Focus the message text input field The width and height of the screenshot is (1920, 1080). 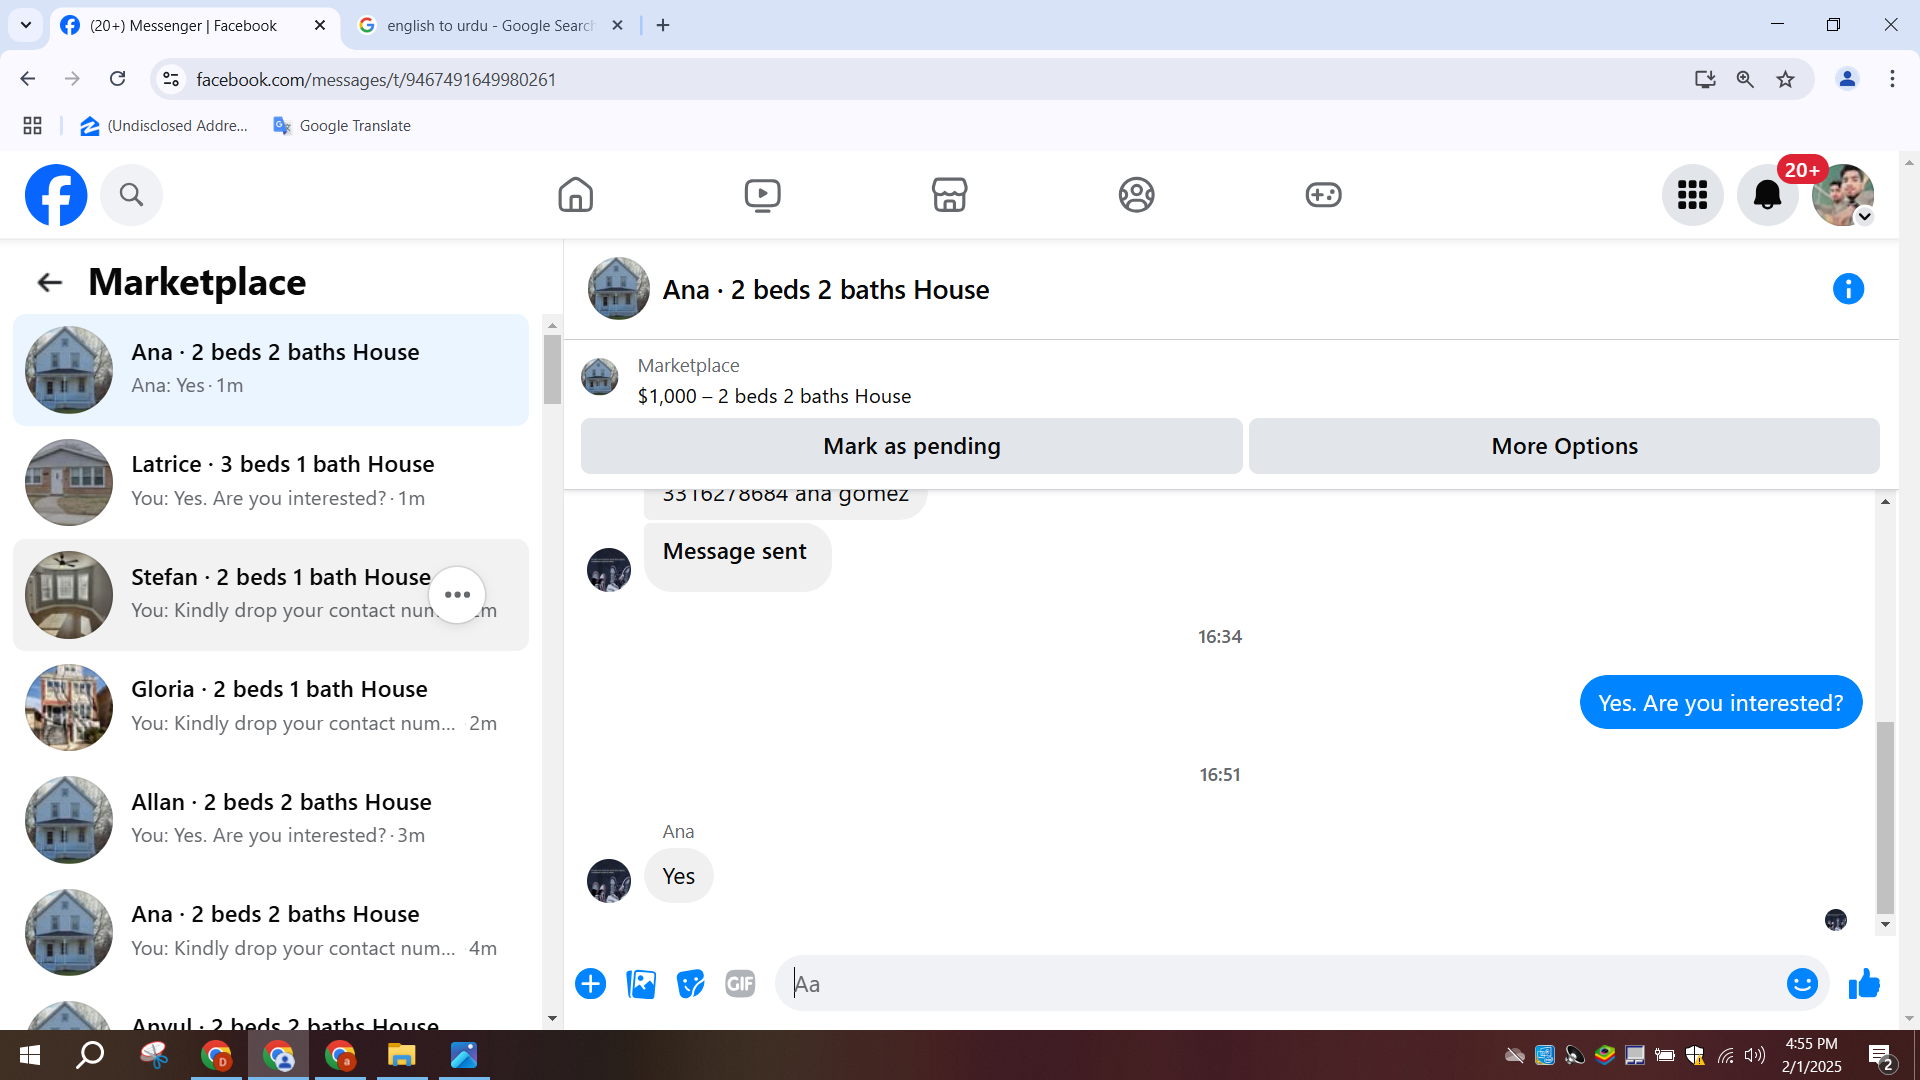[1280, 984]
